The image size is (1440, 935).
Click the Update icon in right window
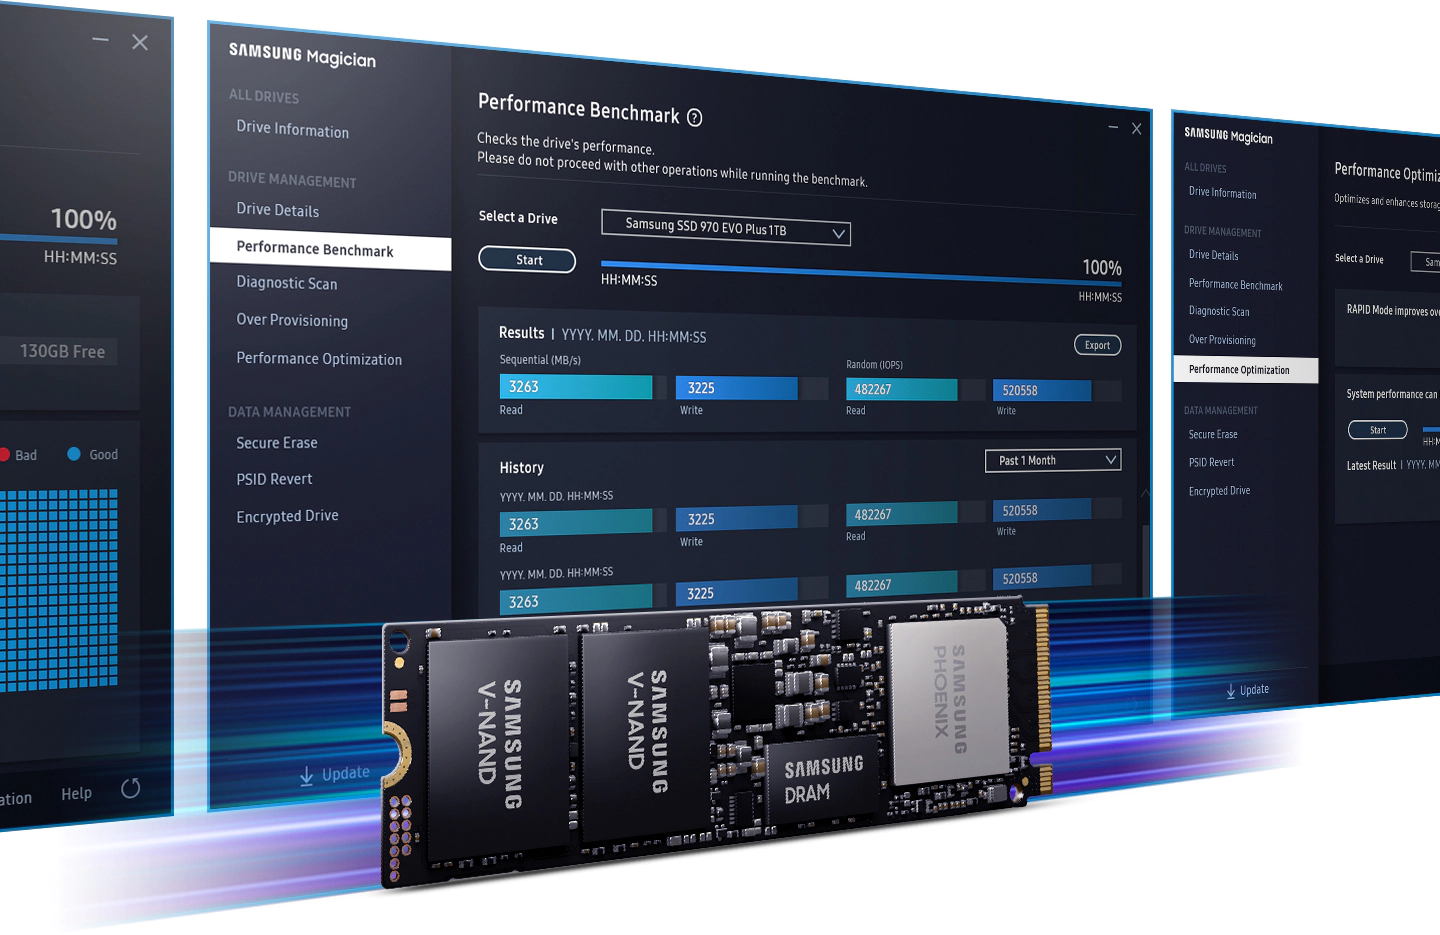1231,691
